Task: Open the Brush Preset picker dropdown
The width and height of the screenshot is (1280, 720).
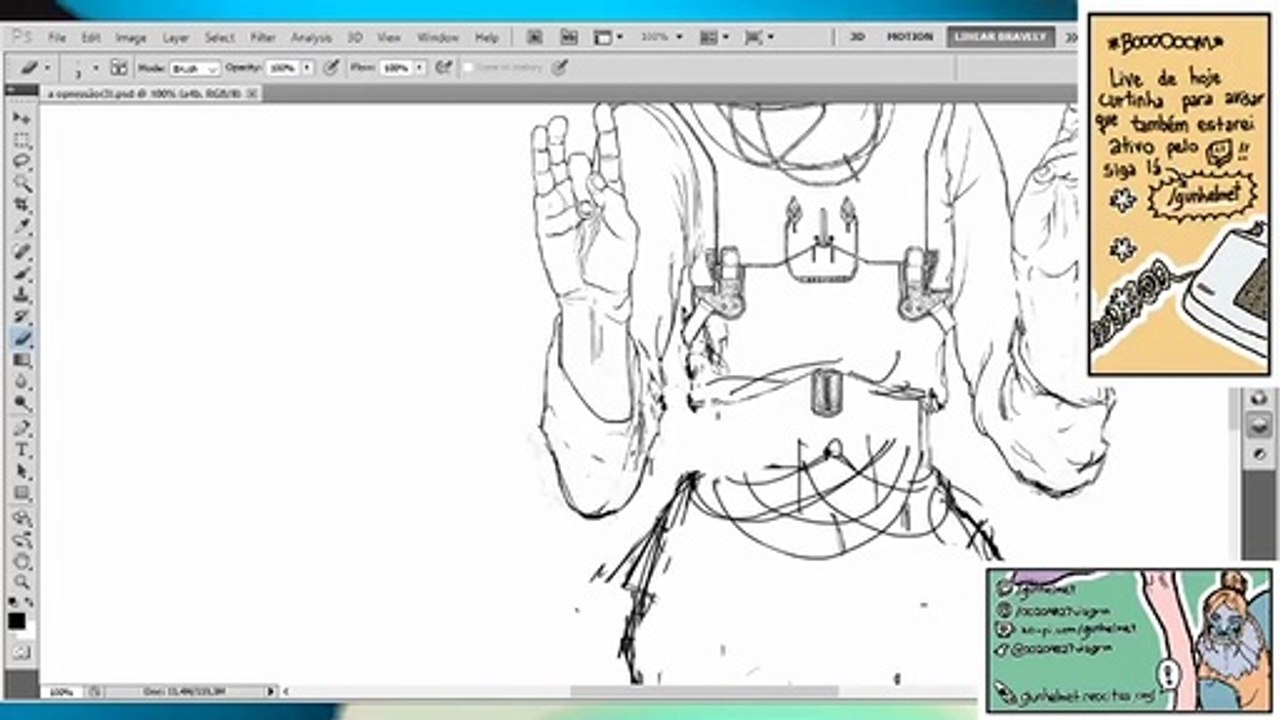Action: (96, 68)
